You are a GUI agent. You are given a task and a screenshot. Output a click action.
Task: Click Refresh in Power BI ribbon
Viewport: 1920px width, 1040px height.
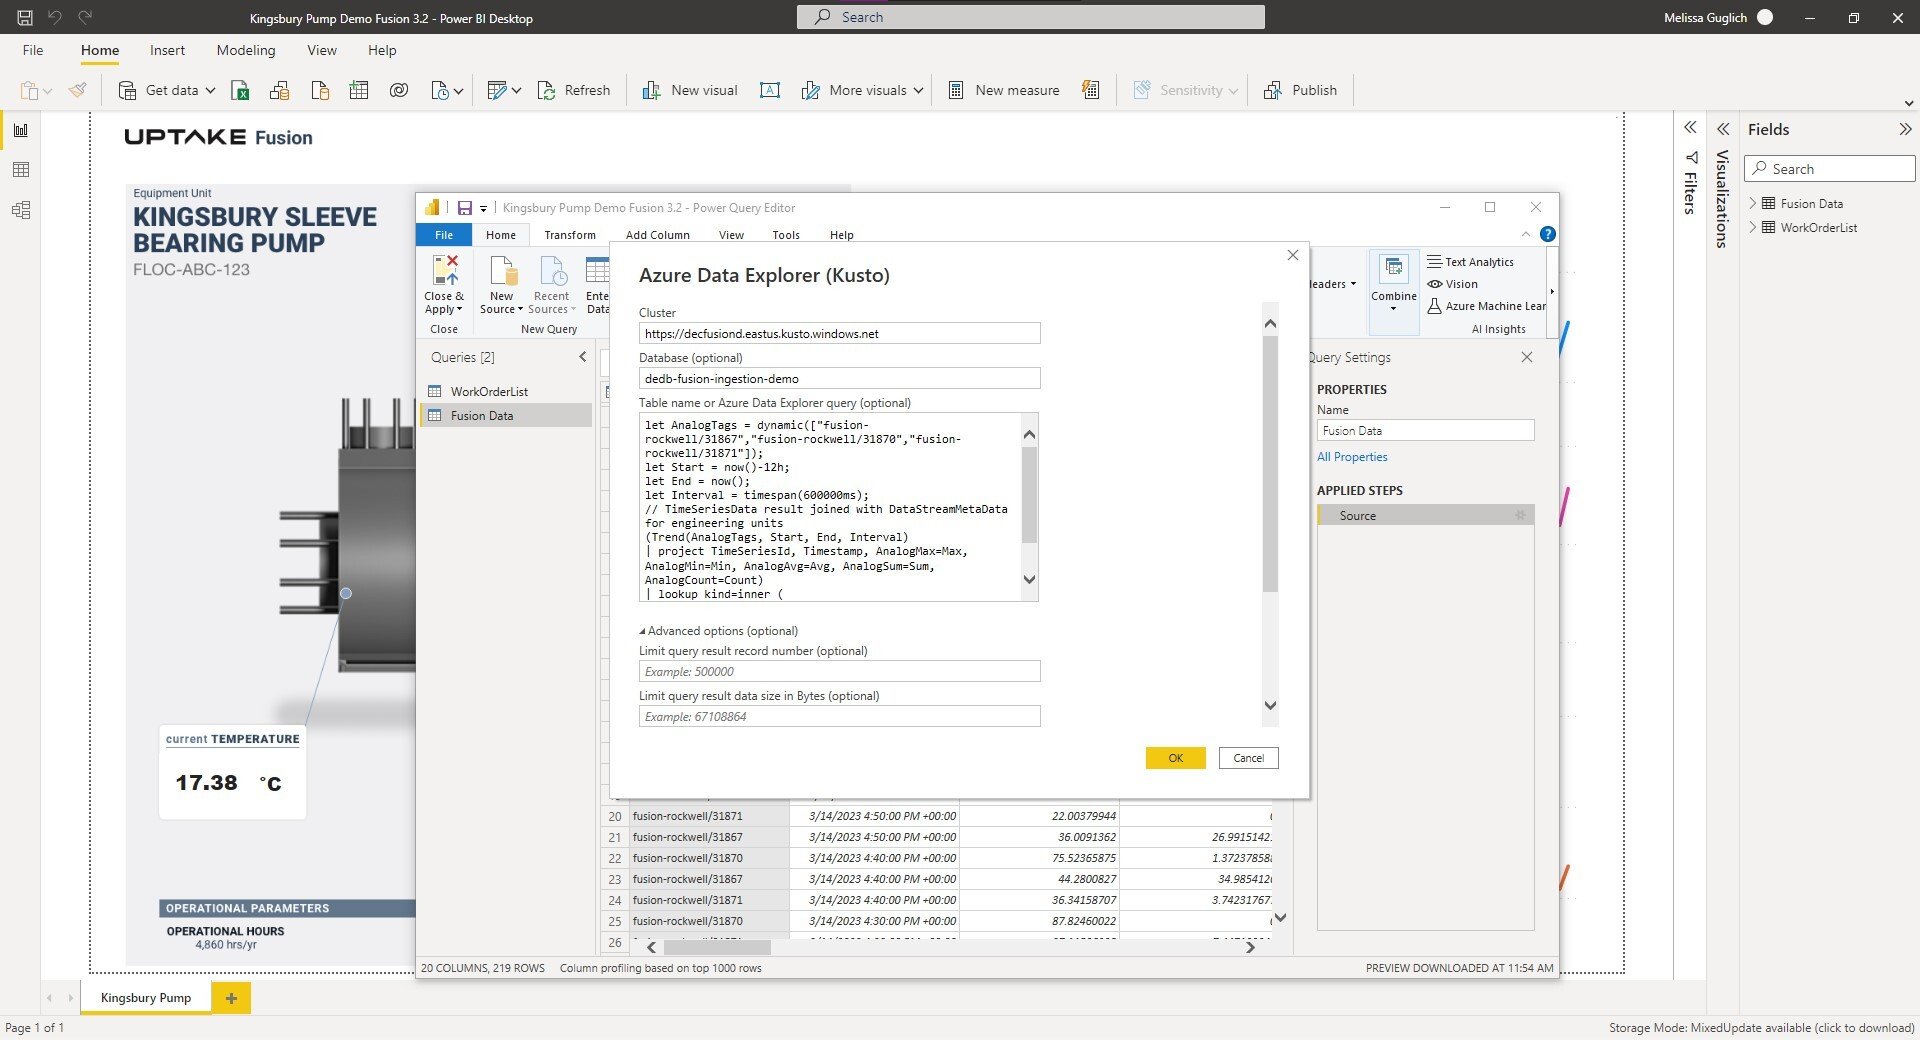[x=574, y=91]
